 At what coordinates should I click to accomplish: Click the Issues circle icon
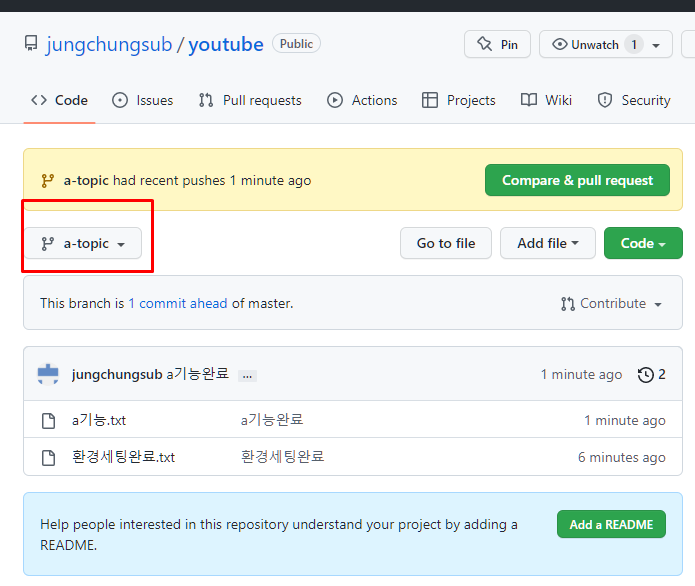coord(120,100)
